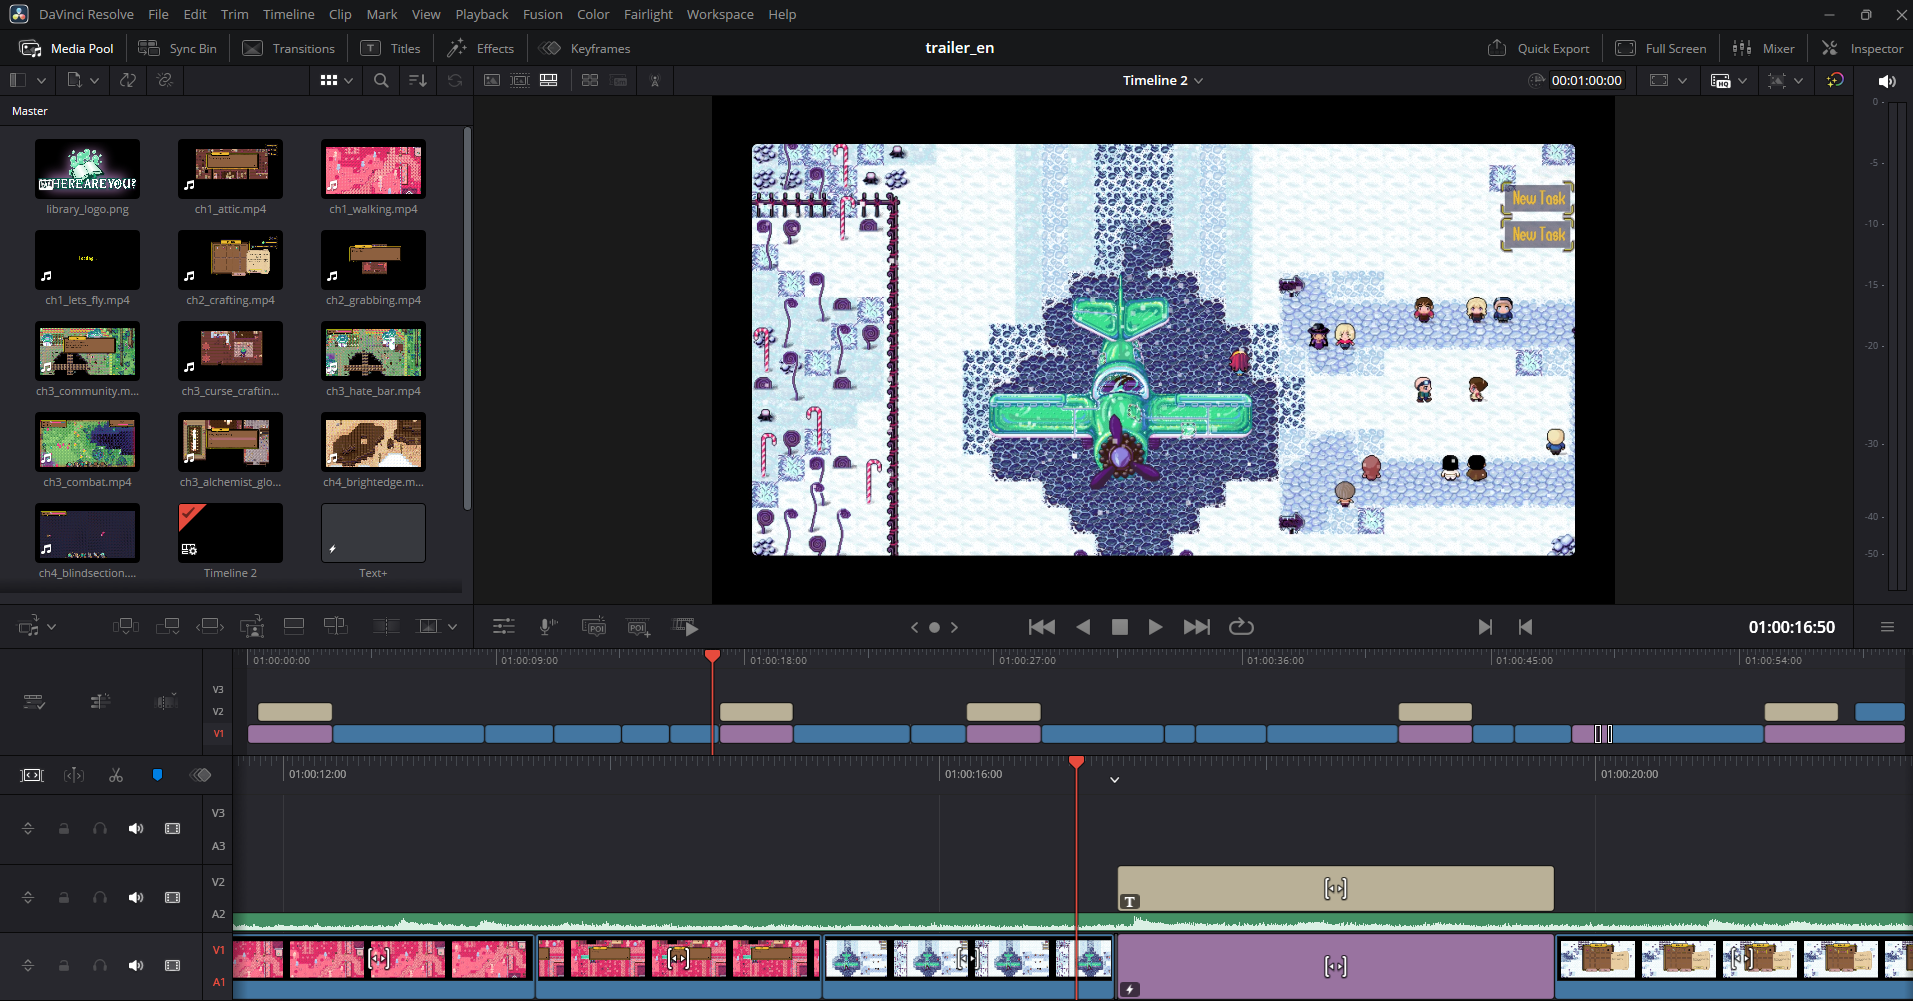Open the Inspector panel

pyautogui.click(x=1862, y=48)
